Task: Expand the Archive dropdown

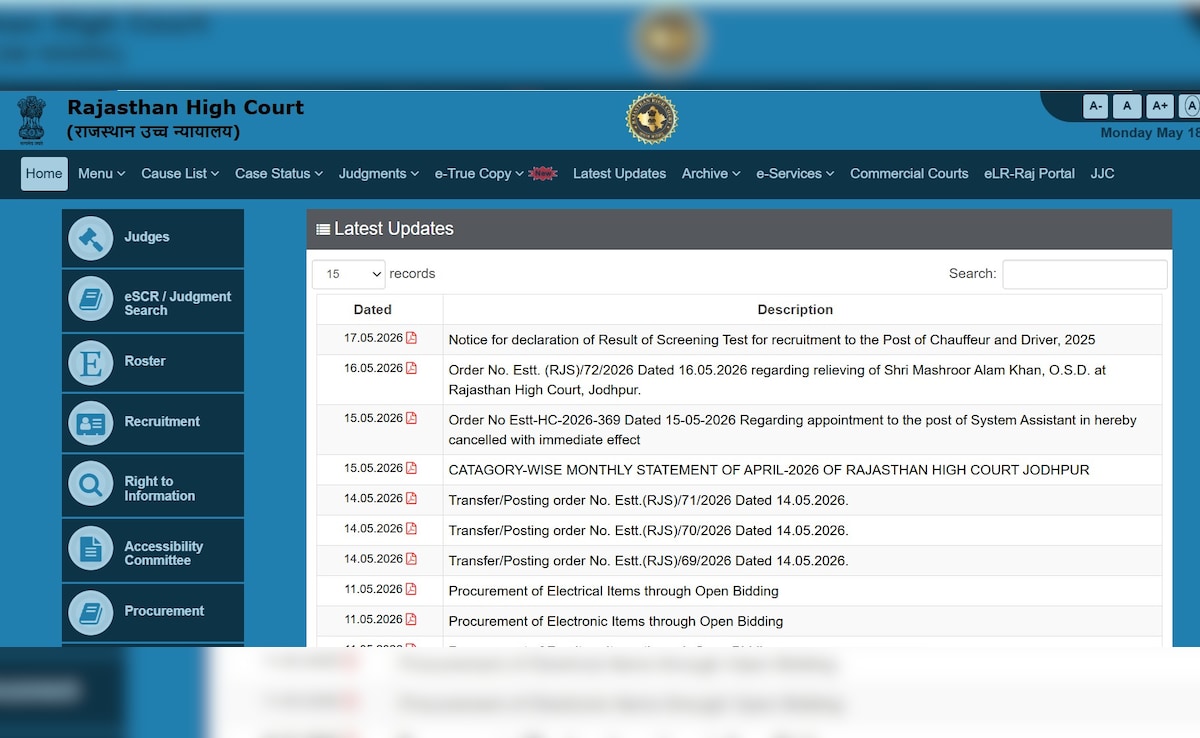Action: tap(711, 173)
